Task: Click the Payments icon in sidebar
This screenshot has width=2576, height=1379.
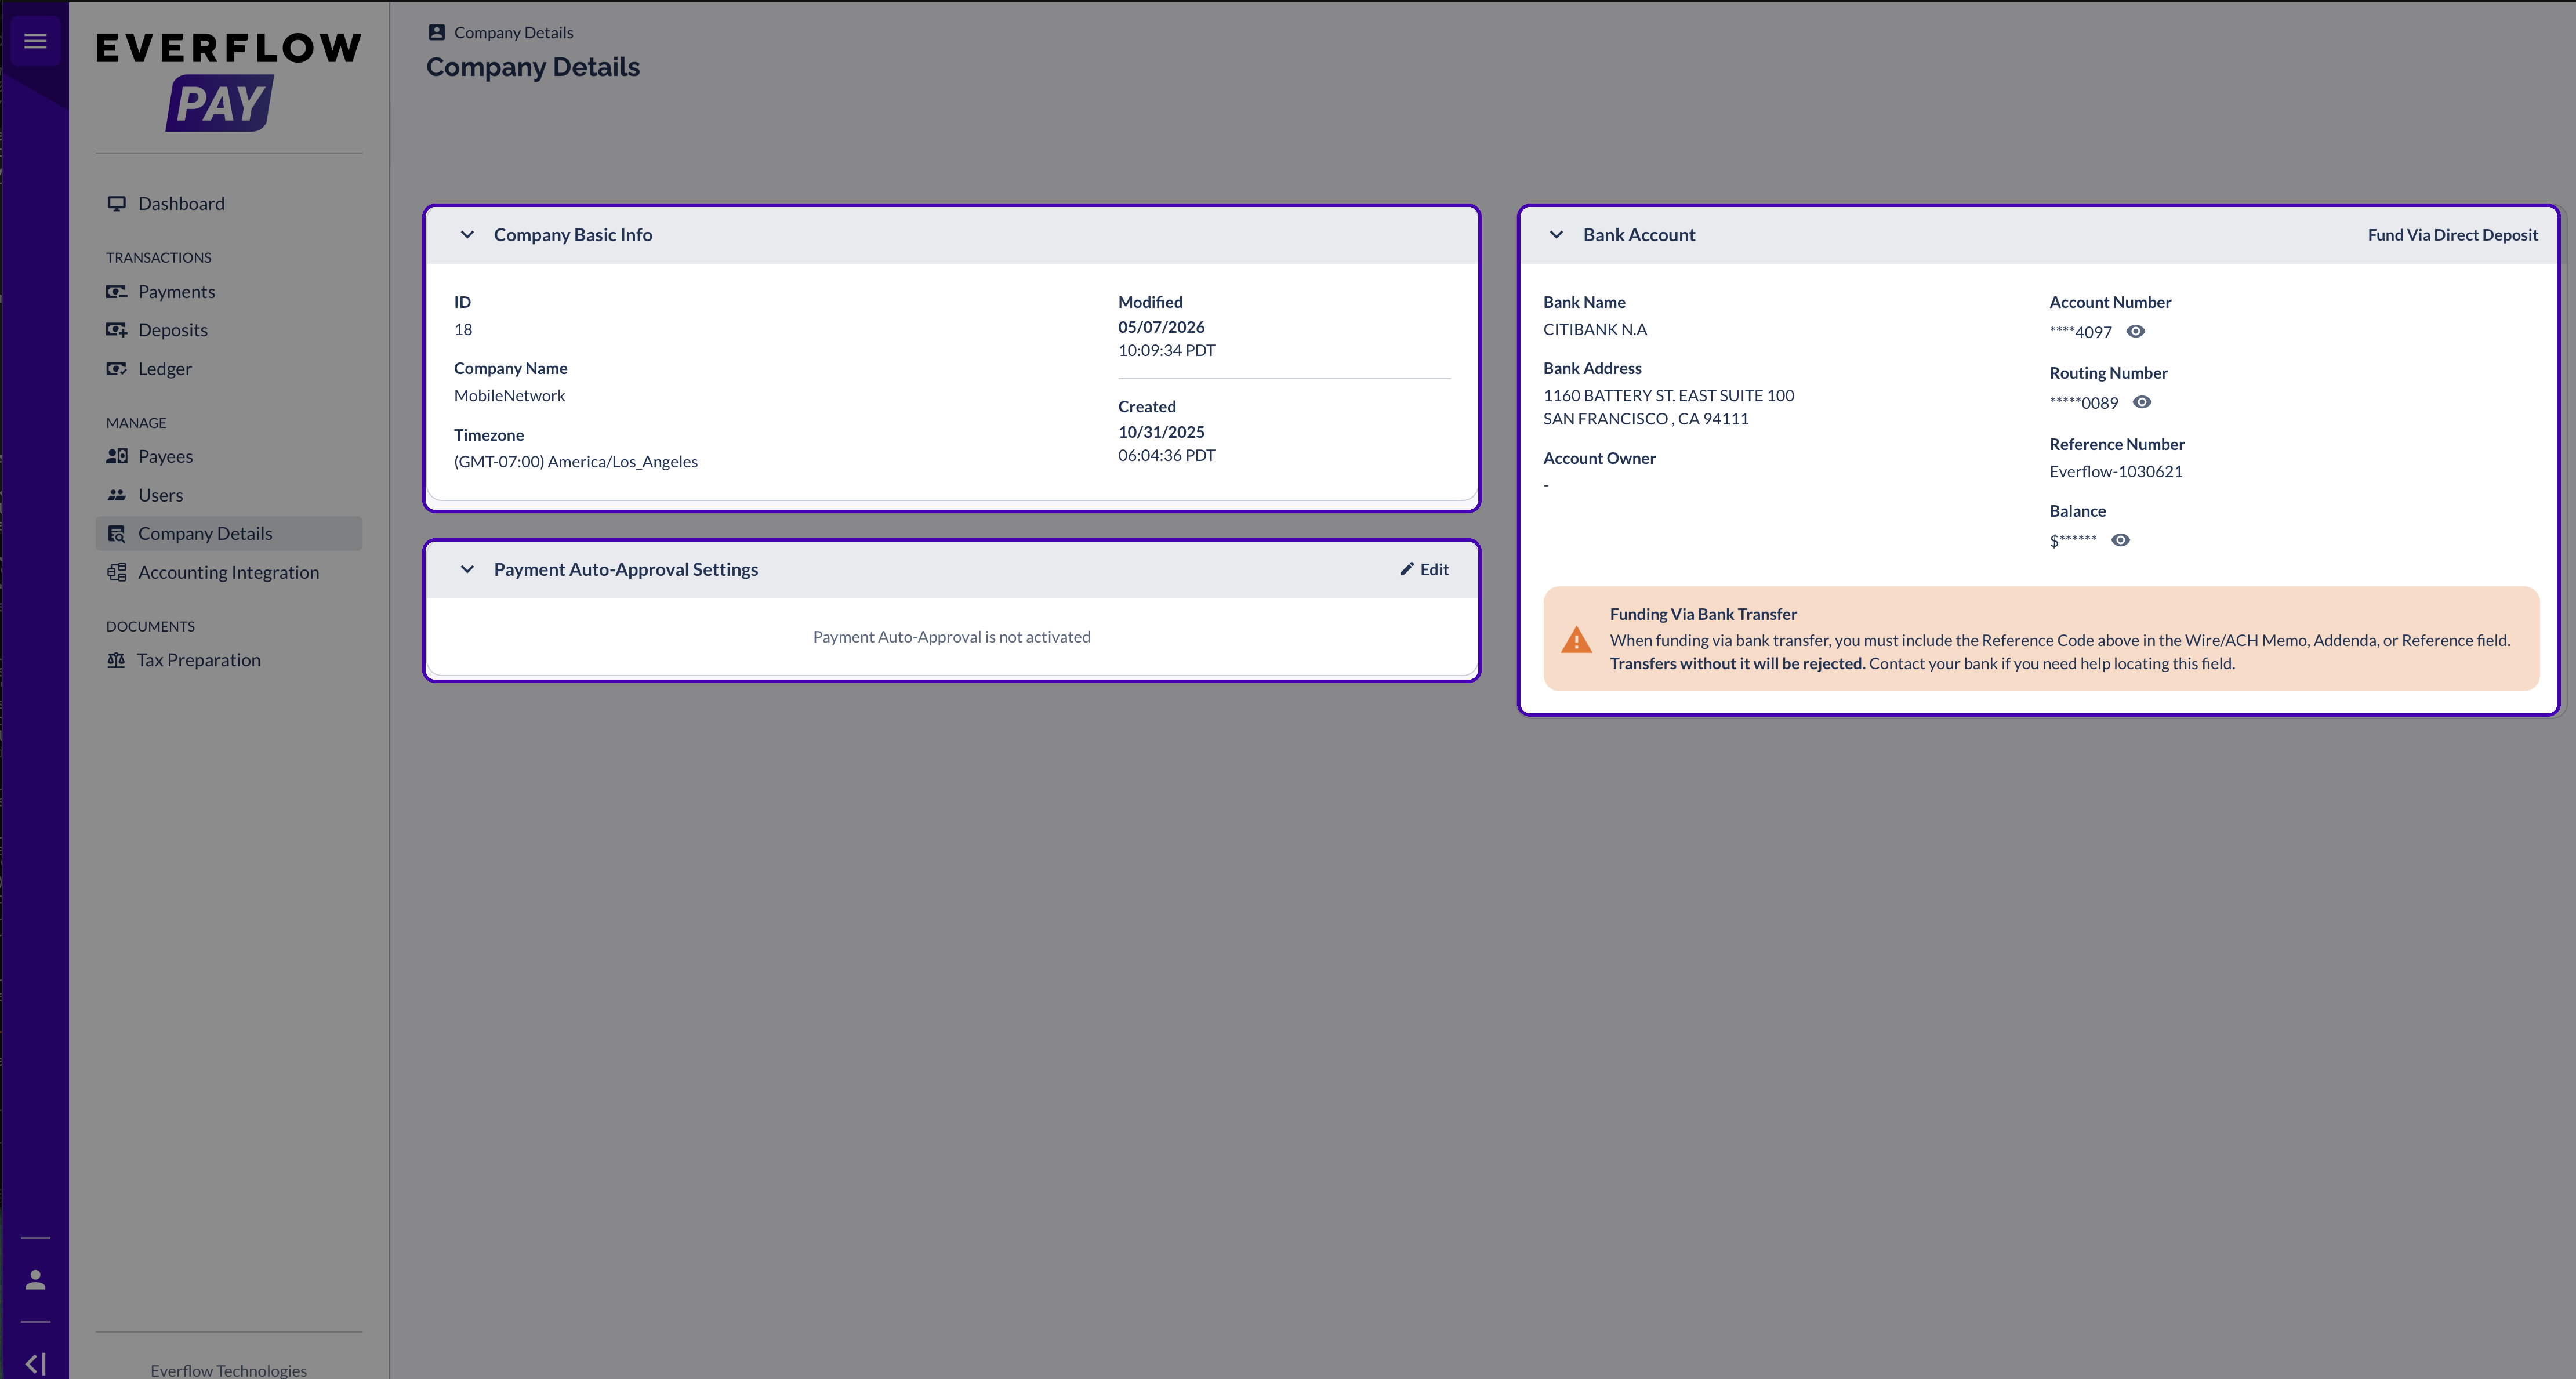Action: click(x=117, y=292)
